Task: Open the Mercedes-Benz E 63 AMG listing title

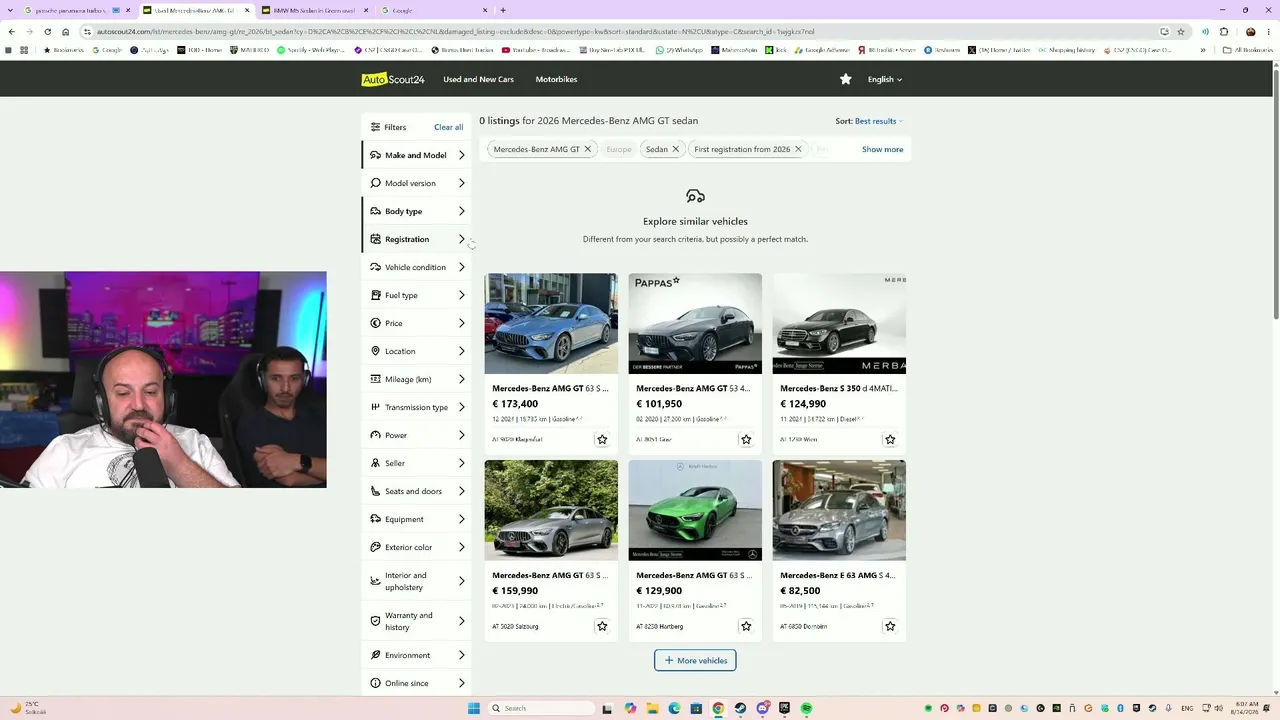Action: (838, 575)
